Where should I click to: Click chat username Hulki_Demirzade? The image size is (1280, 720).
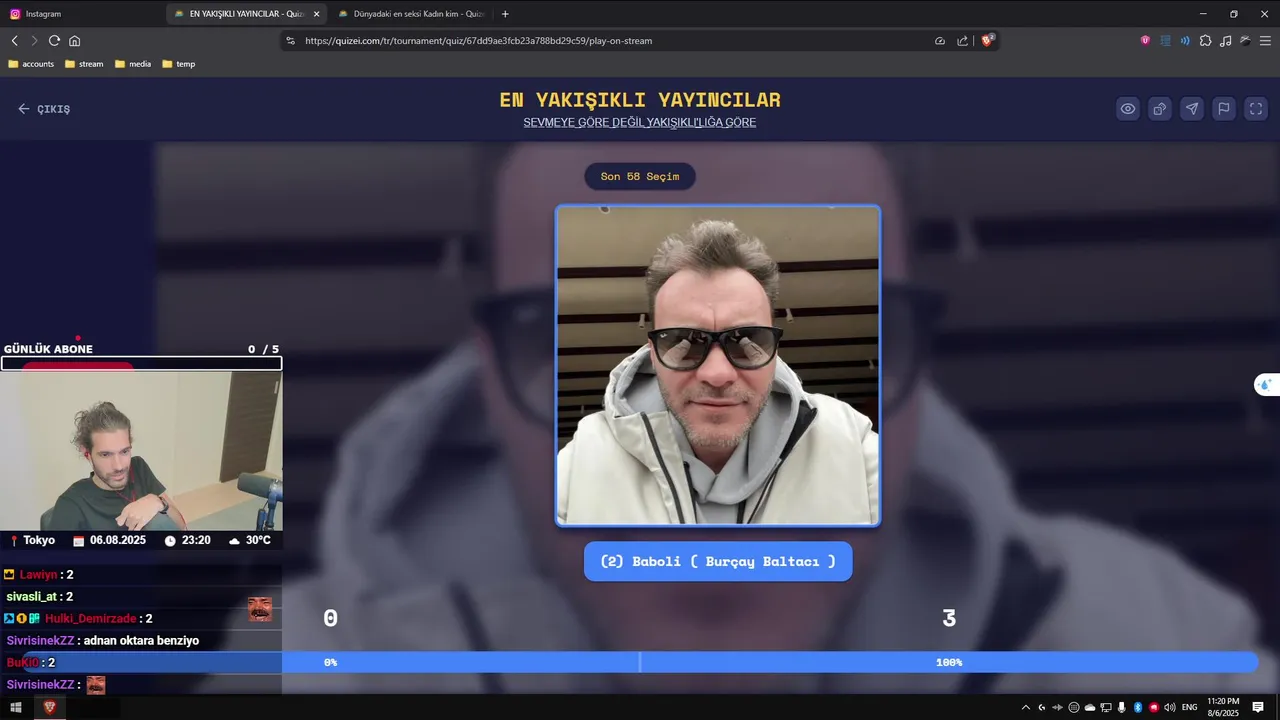(91, 619)
